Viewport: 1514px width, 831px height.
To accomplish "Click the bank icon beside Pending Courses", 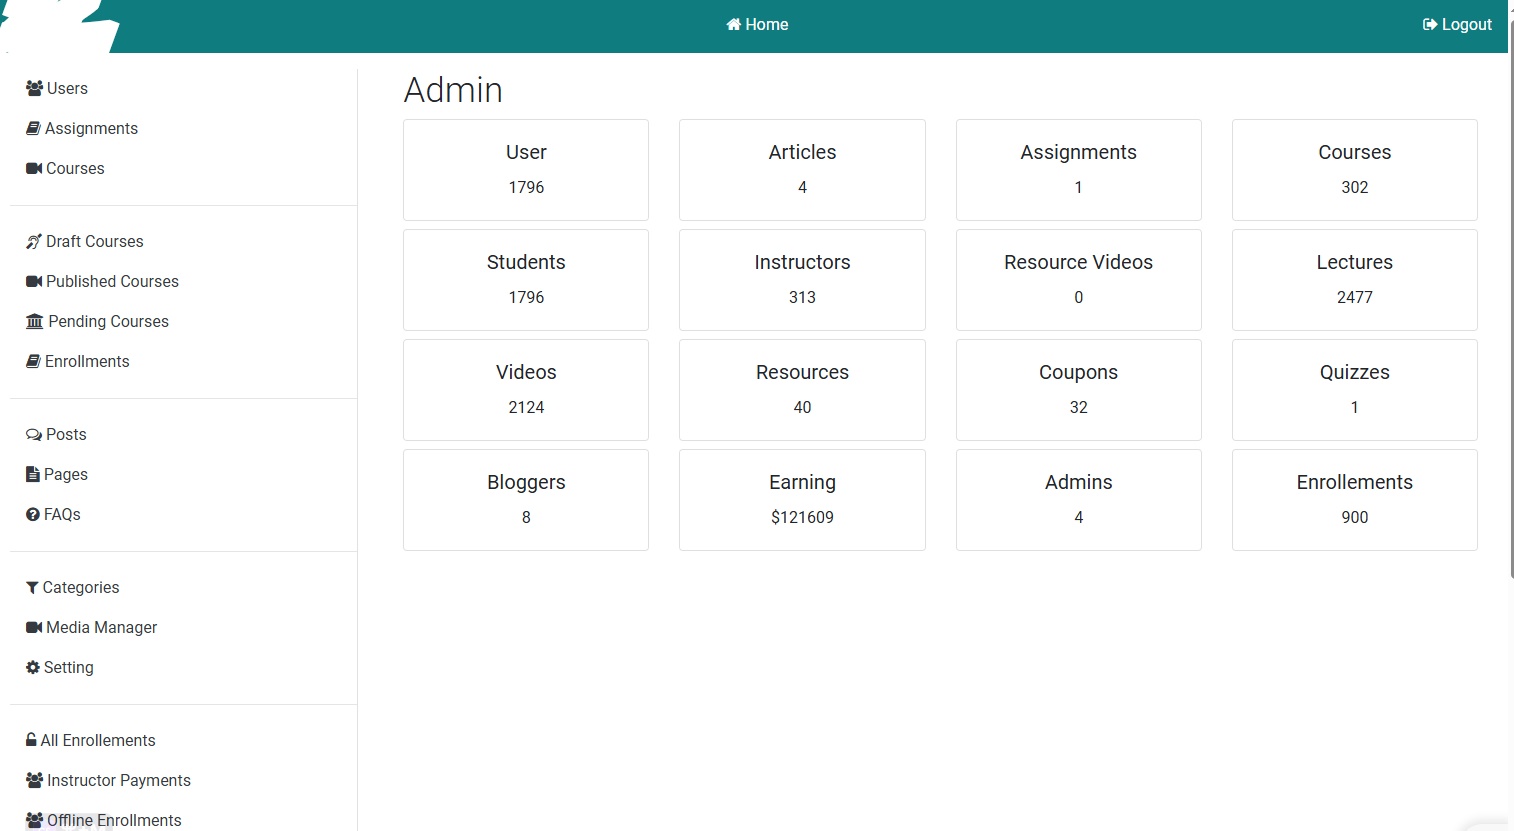I will 35,321.
